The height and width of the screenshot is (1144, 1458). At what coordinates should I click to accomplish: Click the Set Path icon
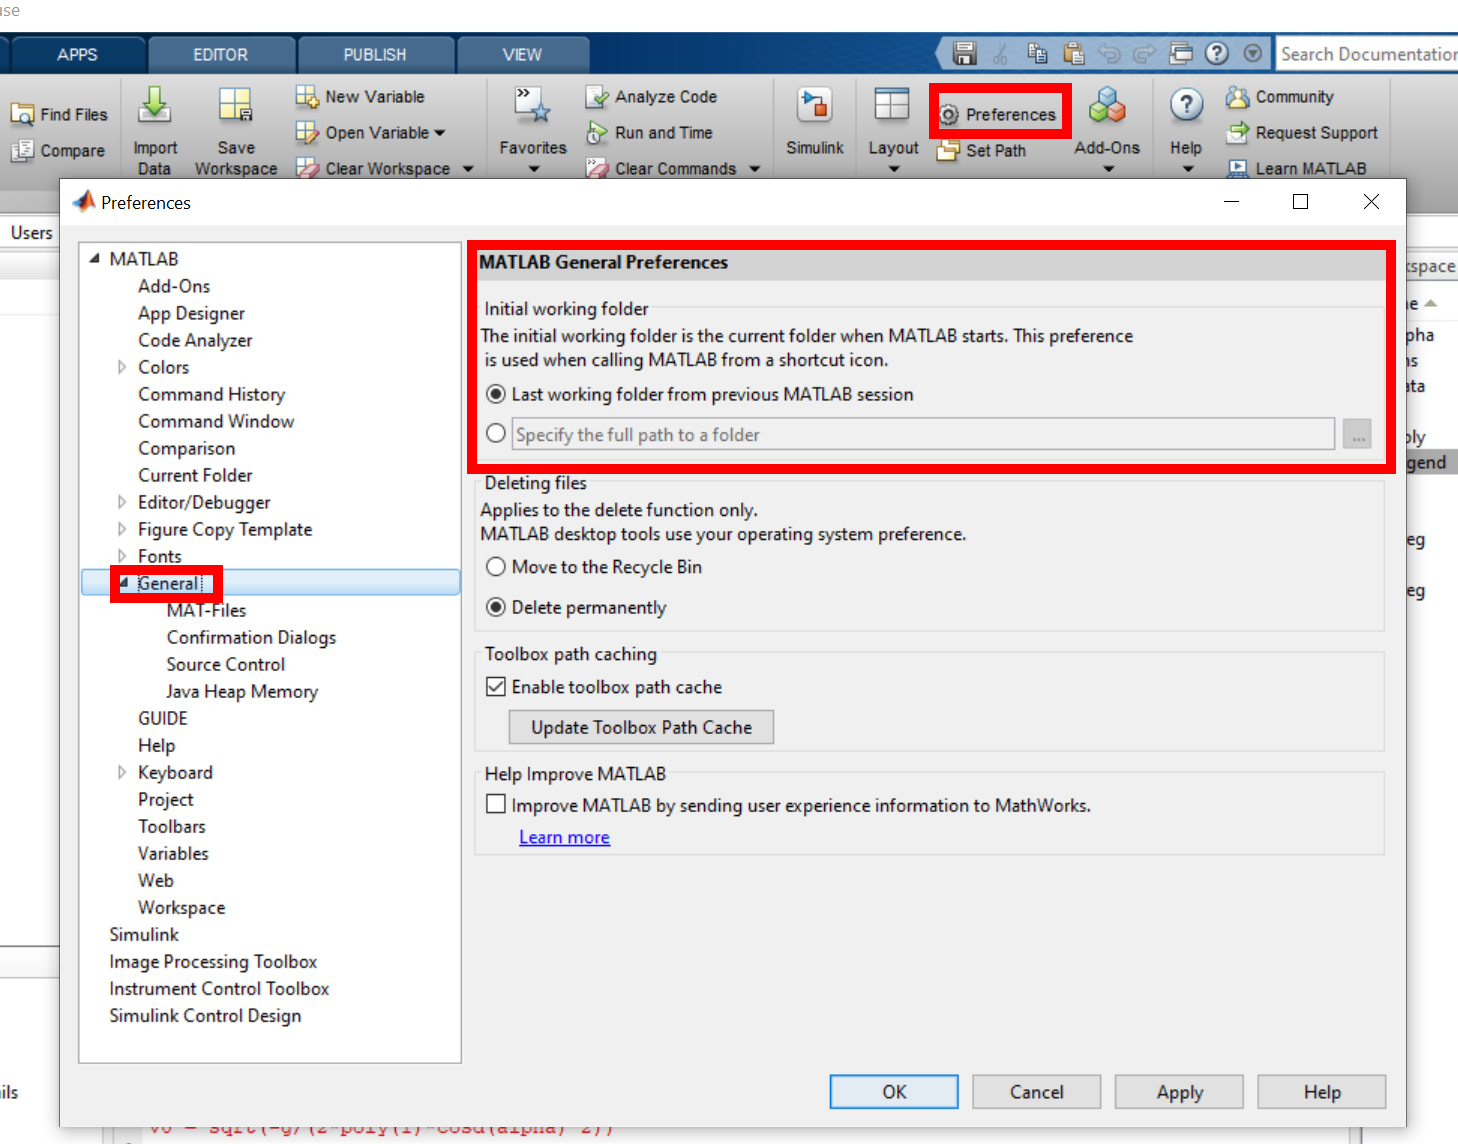[x=948, y=151]
